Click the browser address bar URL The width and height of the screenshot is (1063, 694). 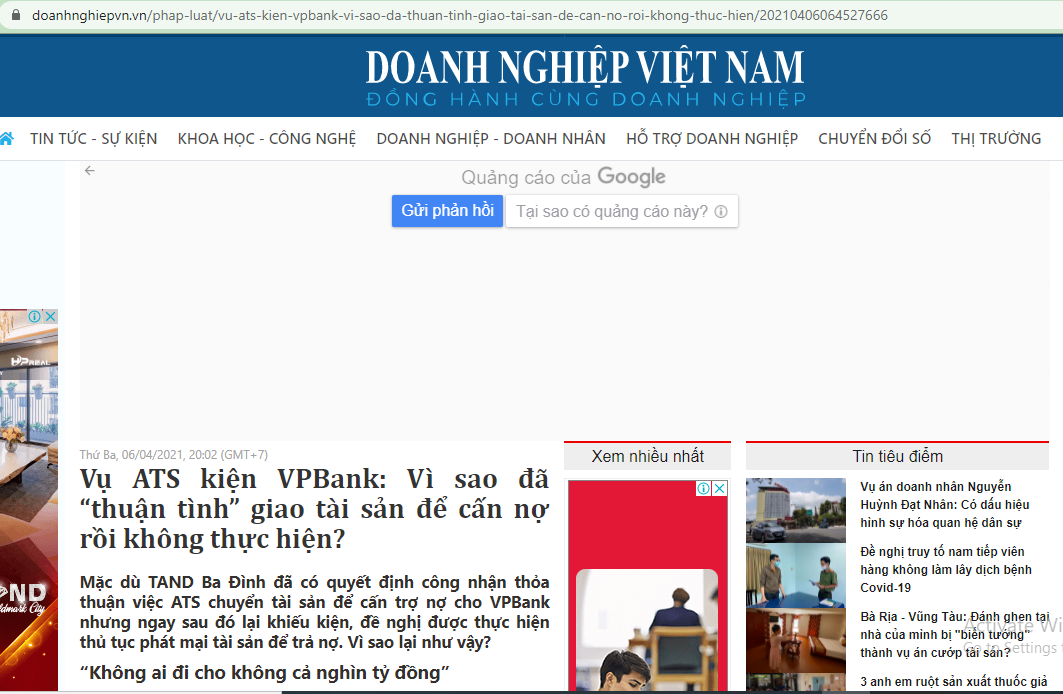(460, 15)
